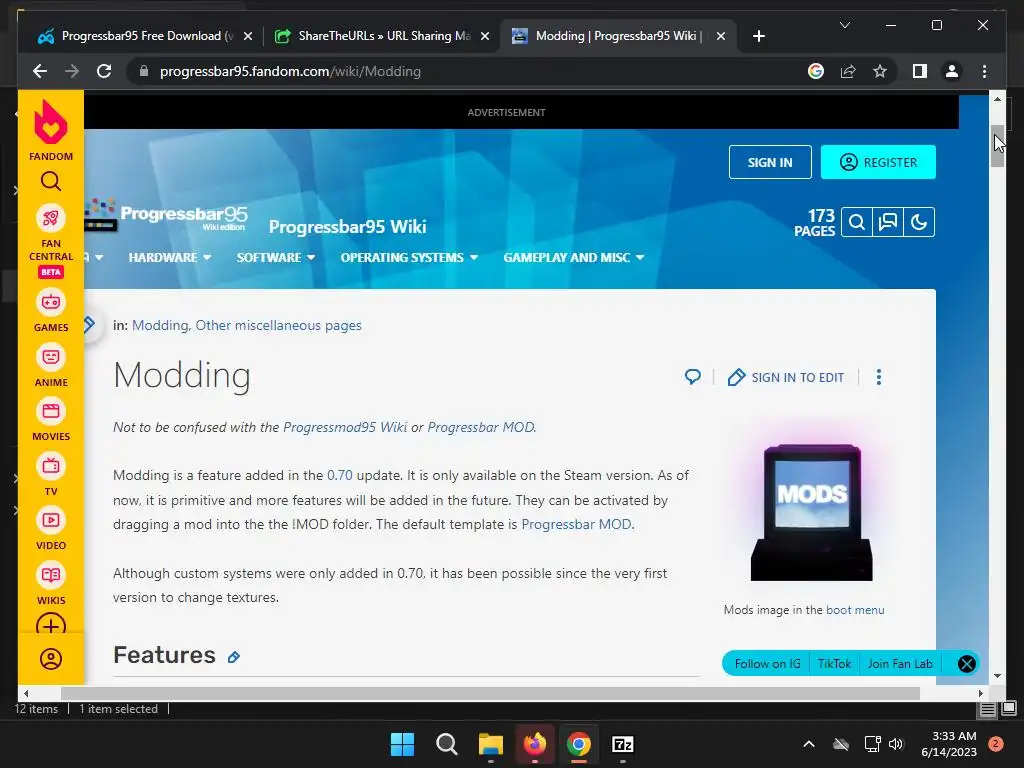Click the Google icon in address bar
This screenshot has width=1024, height=768.
[816, 71]
